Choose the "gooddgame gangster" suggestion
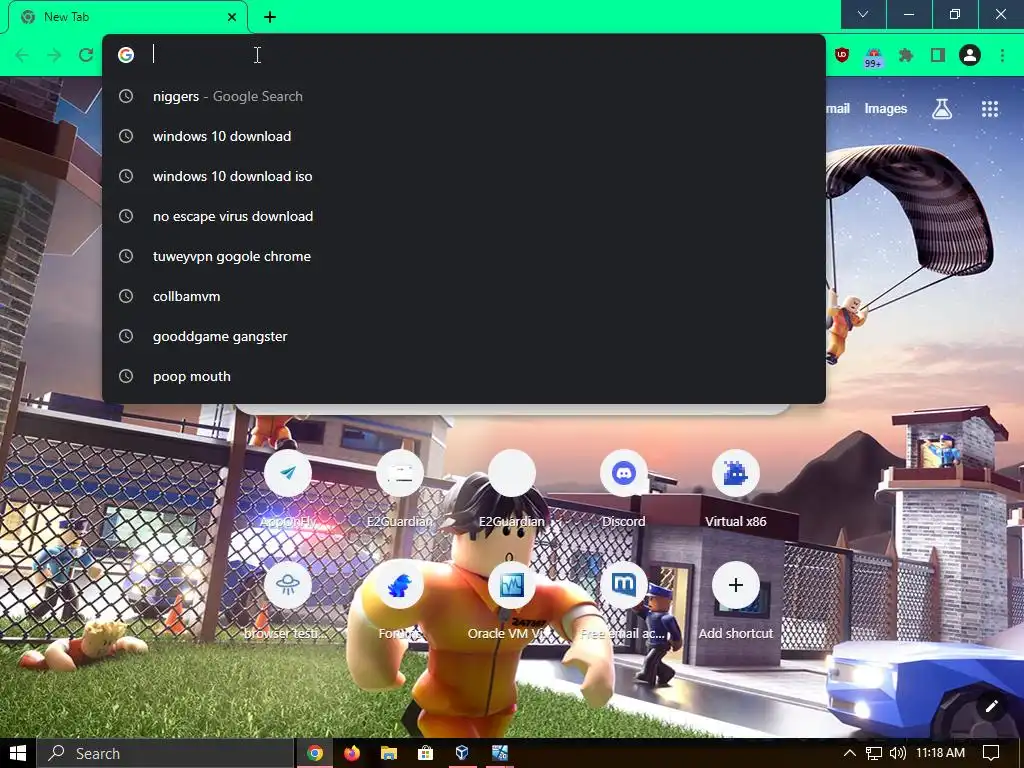1024x768 pixels. coord(464,336)
